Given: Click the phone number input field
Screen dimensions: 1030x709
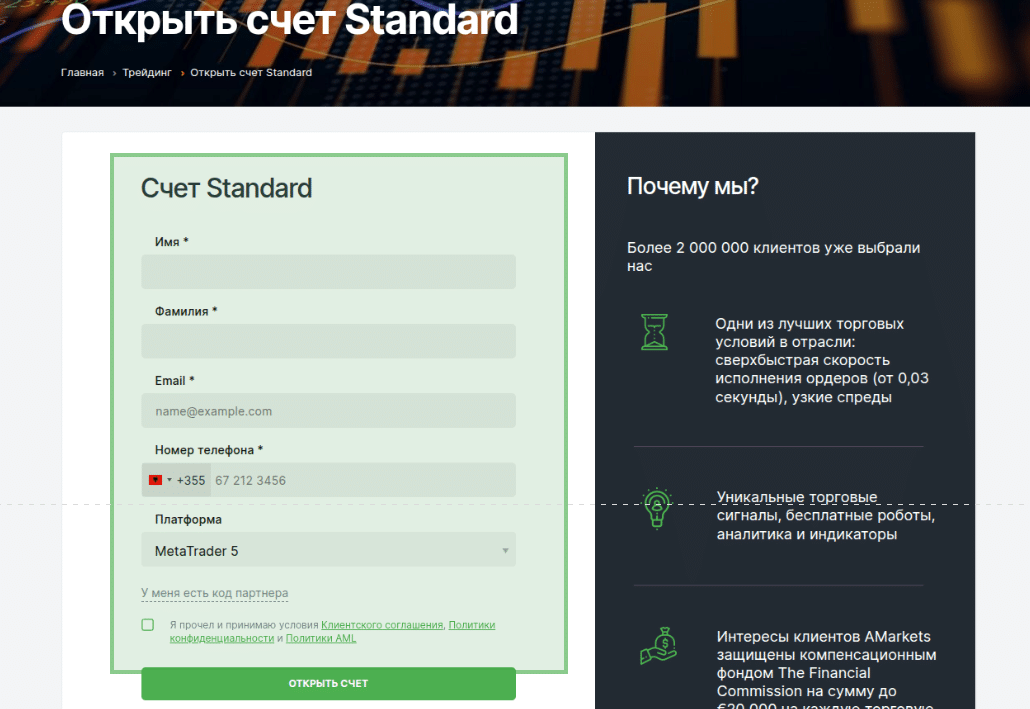Looking at the screenshot, I should (x=362, y=480).
